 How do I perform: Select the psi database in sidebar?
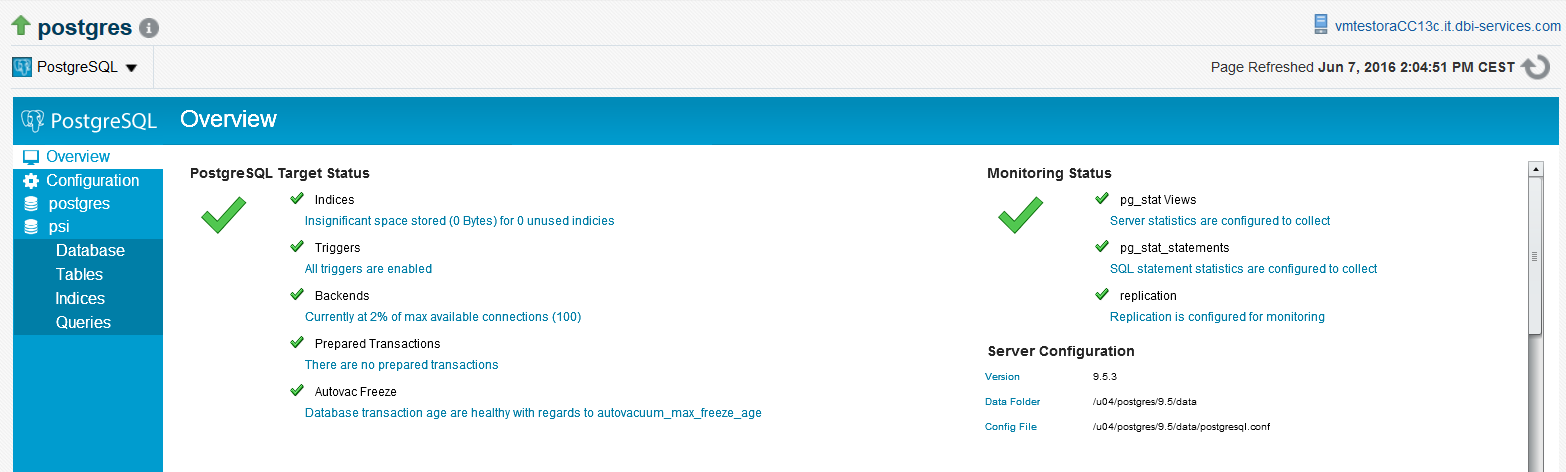click(59, 227)
